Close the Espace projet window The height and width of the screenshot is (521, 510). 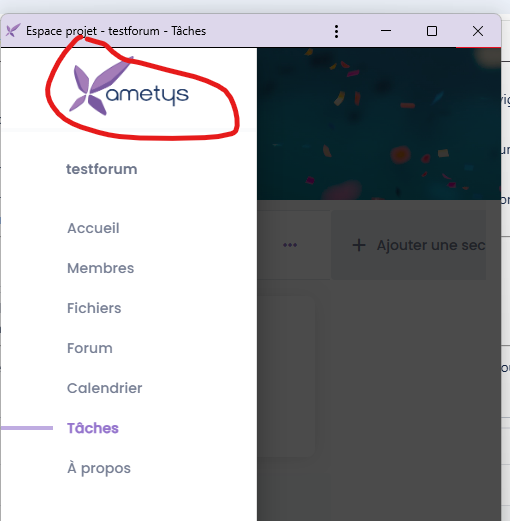tap(478, 31)
